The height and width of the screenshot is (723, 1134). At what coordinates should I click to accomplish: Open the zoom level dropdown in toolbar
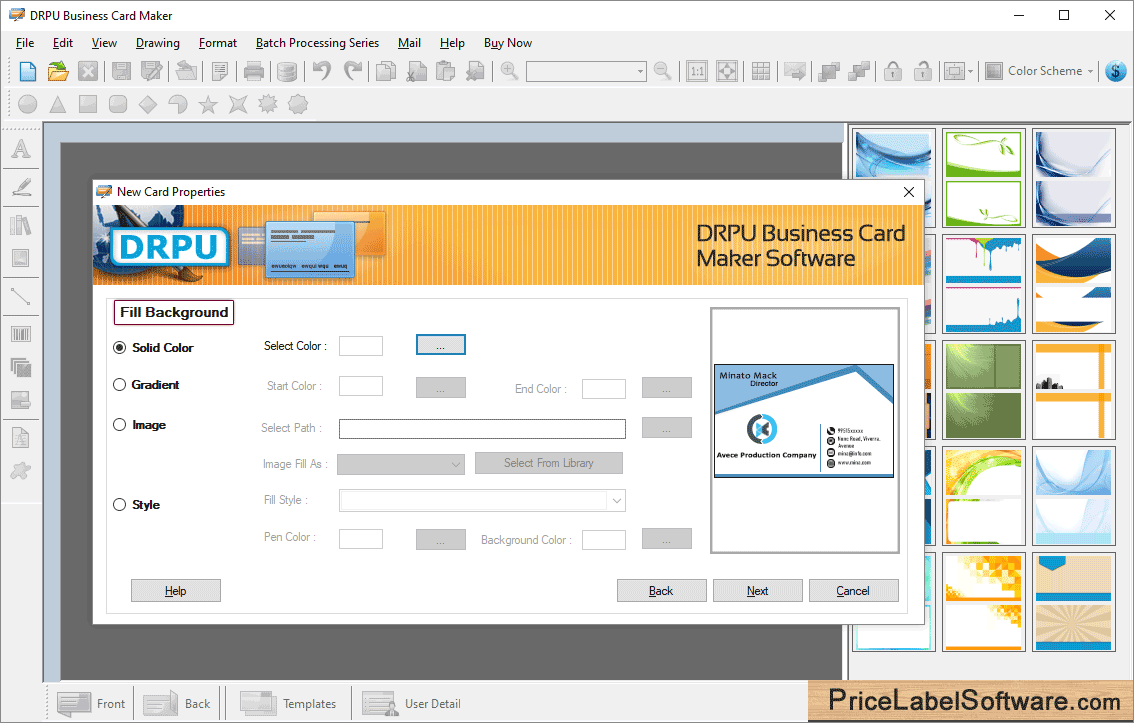pos(640,71)
